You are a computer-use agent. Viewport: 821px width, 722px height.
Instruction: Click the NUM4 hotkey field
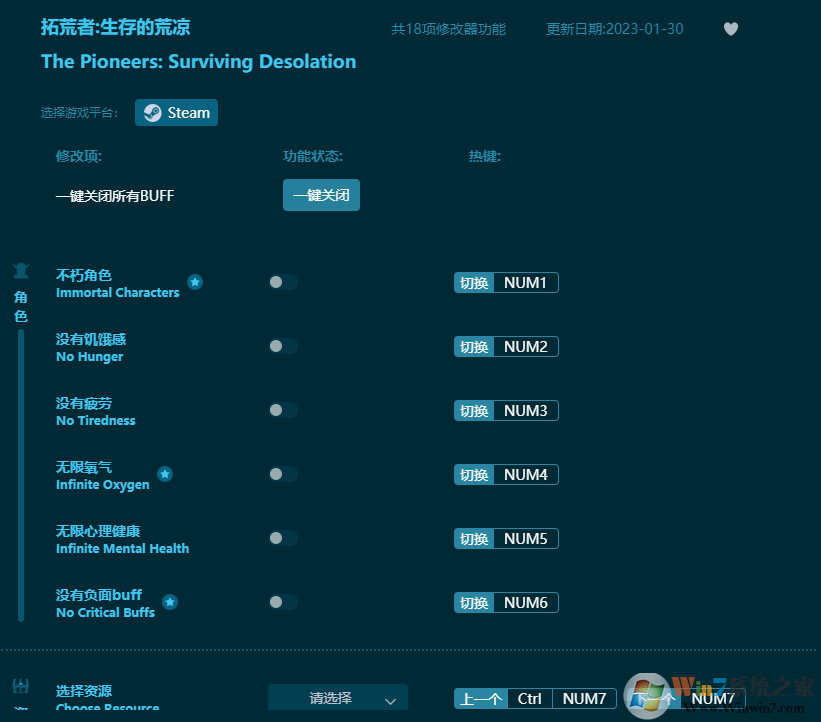coord(526,475)
